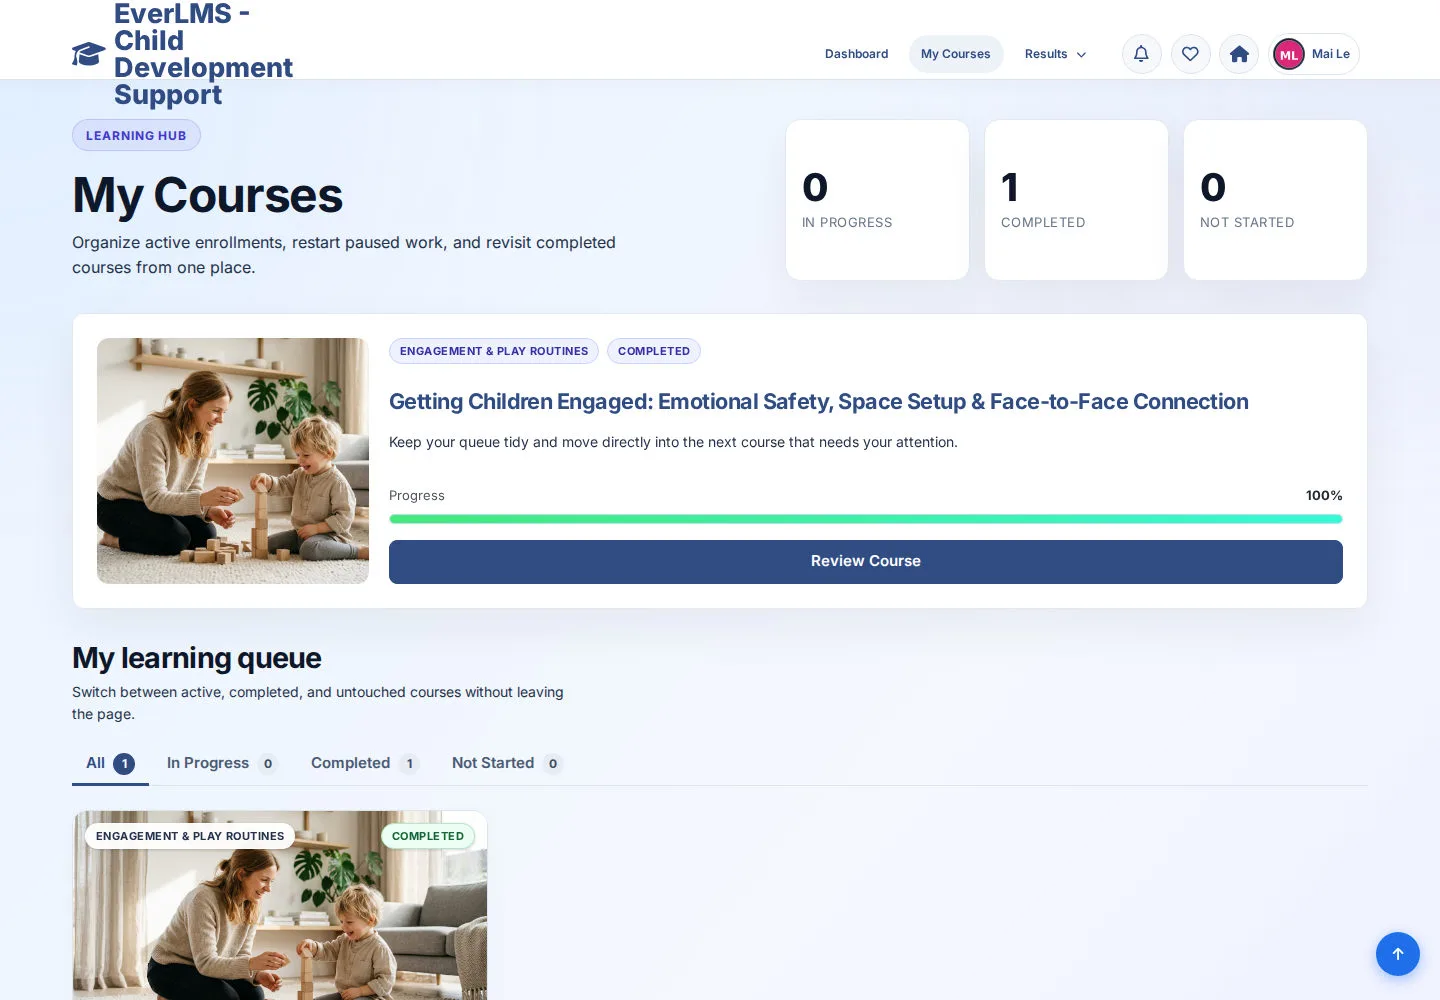Click the Review Course button
Viewport: 1440px width, 1000px height.
click(865, 562)
